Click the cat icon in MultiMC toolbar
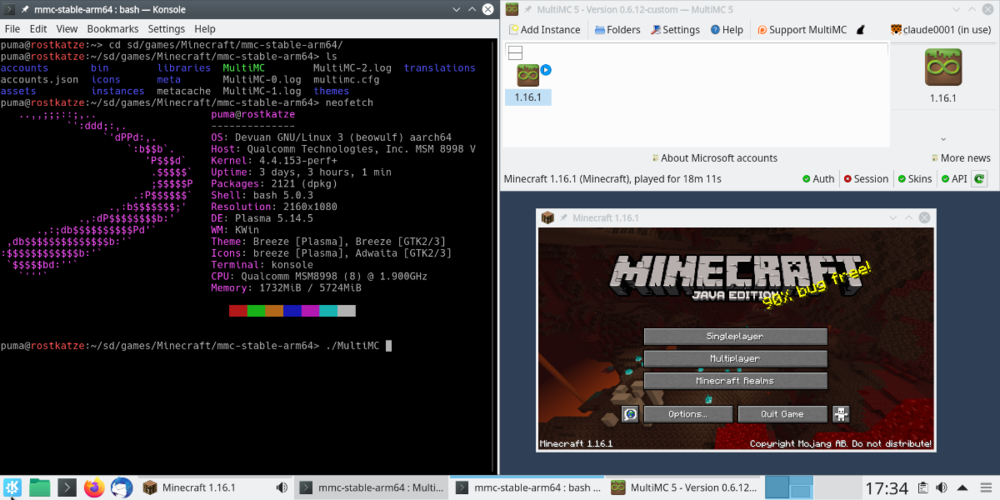 (859, 30)
